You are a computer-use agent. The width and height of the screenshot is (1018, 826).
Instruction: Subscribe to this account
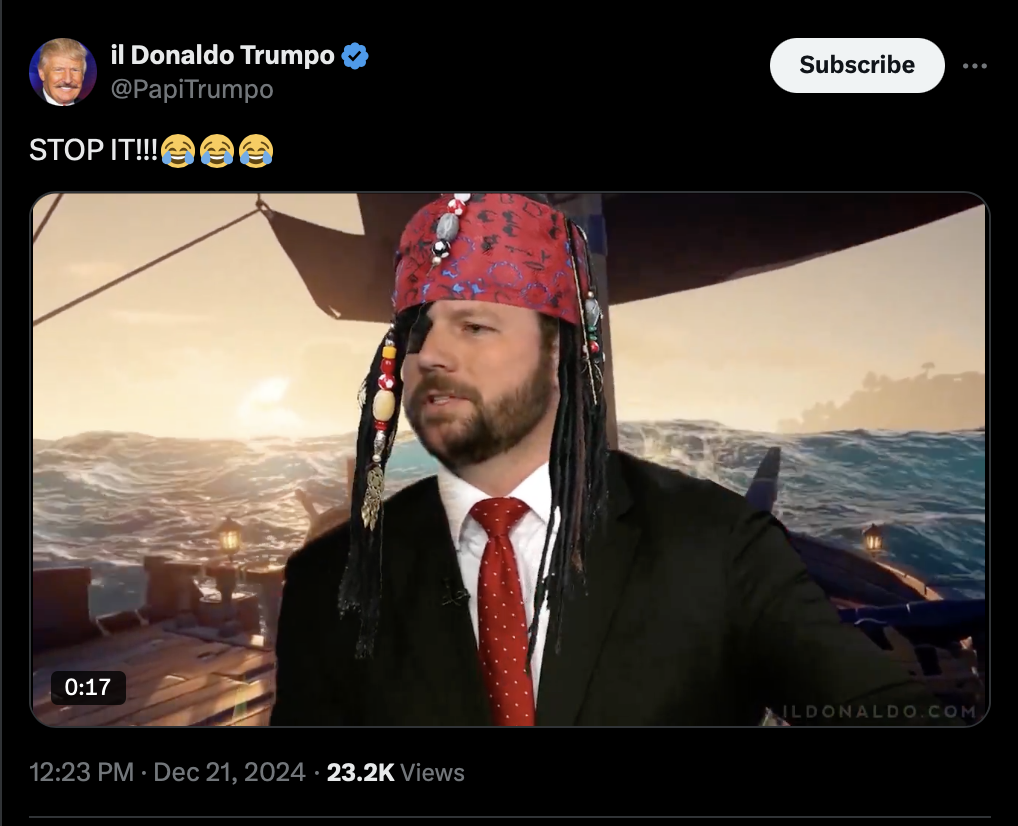[857, 65]
